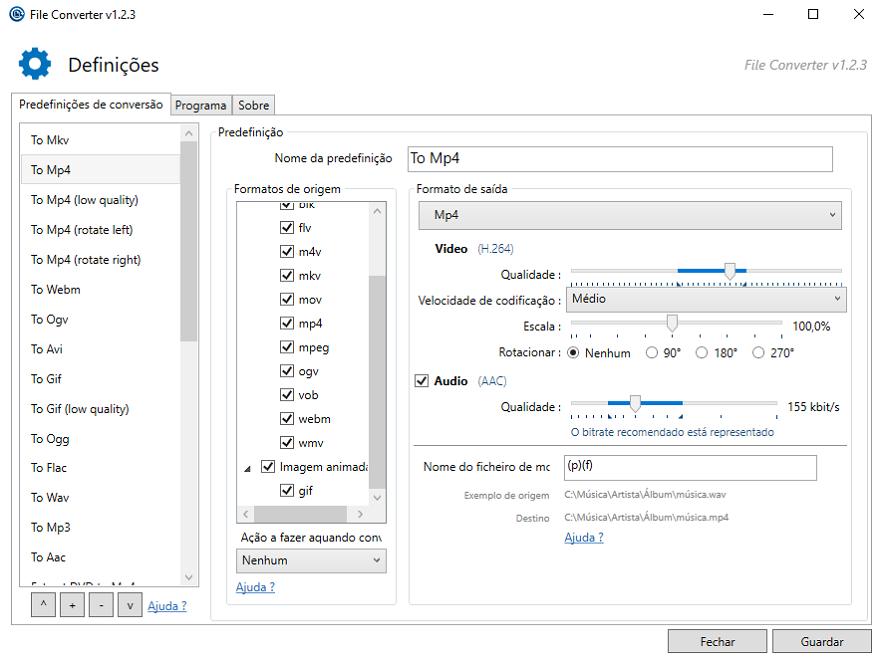Add a new preset with + button
Image resolution: width=881 pixels, height=661 pixels.
72,605
